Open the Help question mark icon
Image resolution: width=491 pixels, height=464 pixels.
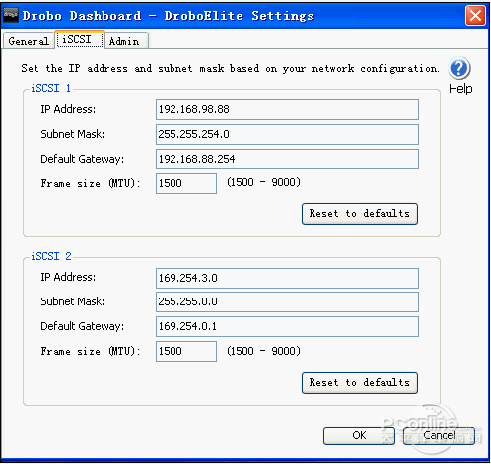[459, 68]
